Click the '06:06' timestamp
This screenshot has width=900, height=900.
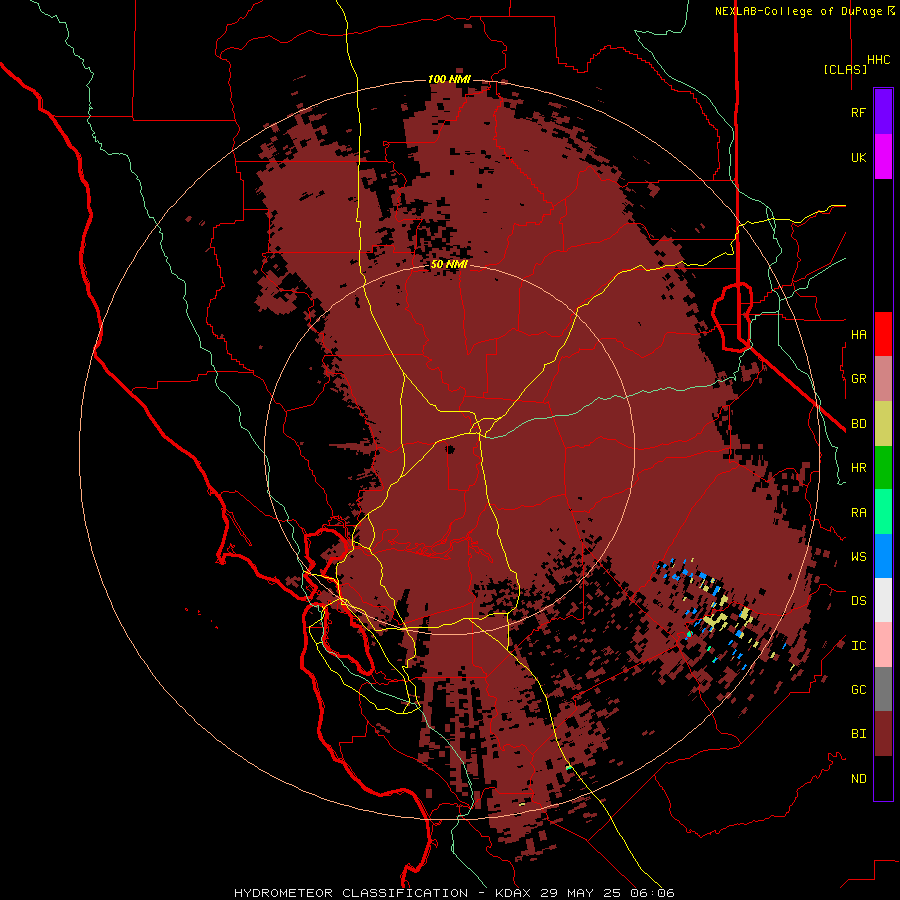point(655,893)
